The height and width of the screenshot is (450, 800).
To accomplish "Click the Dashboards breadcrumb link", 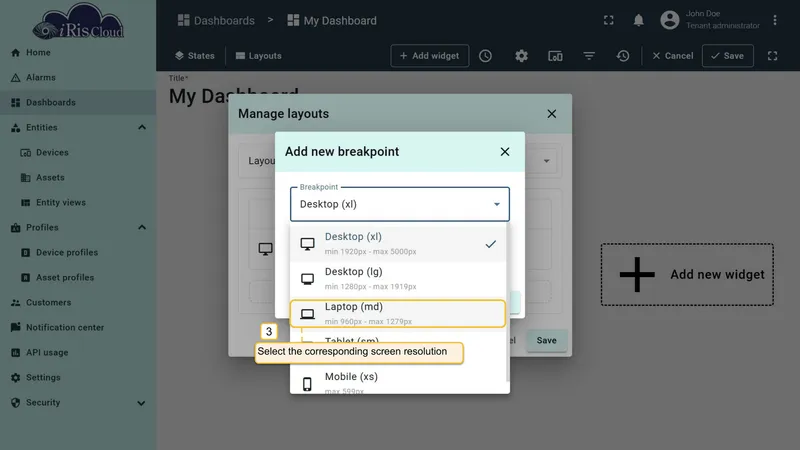I will tap(216, 20).
